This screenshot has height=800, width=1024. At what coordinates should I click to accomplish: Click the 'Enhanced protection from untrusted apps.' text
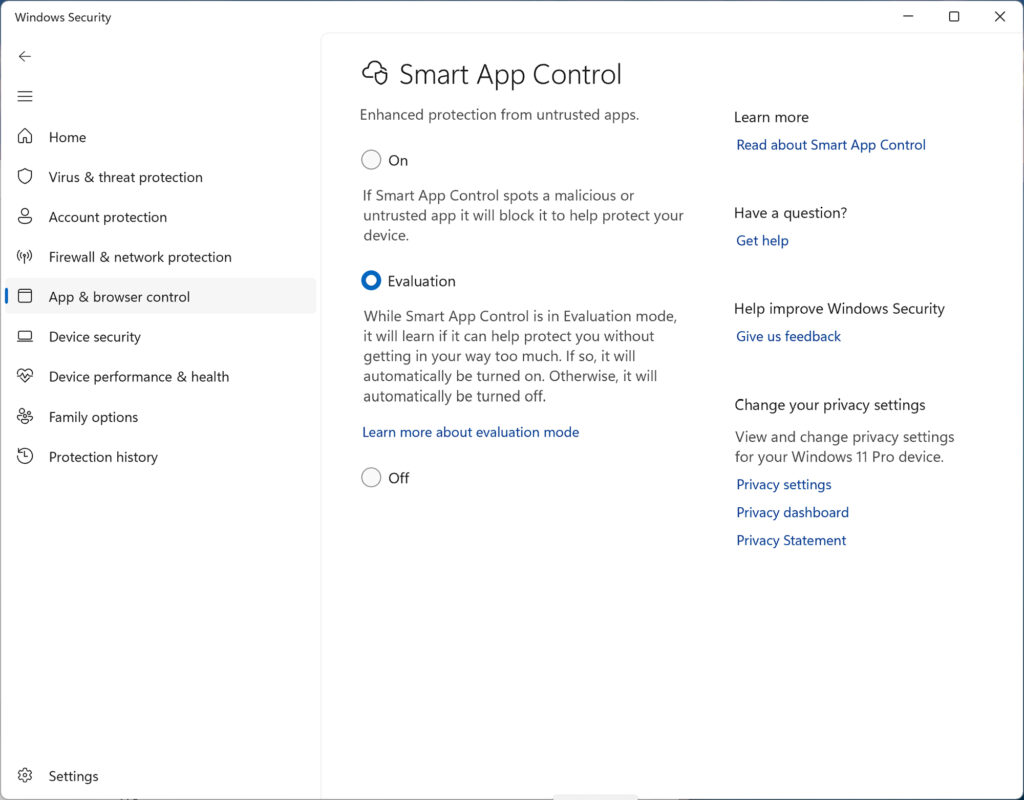tap(499, 115)
